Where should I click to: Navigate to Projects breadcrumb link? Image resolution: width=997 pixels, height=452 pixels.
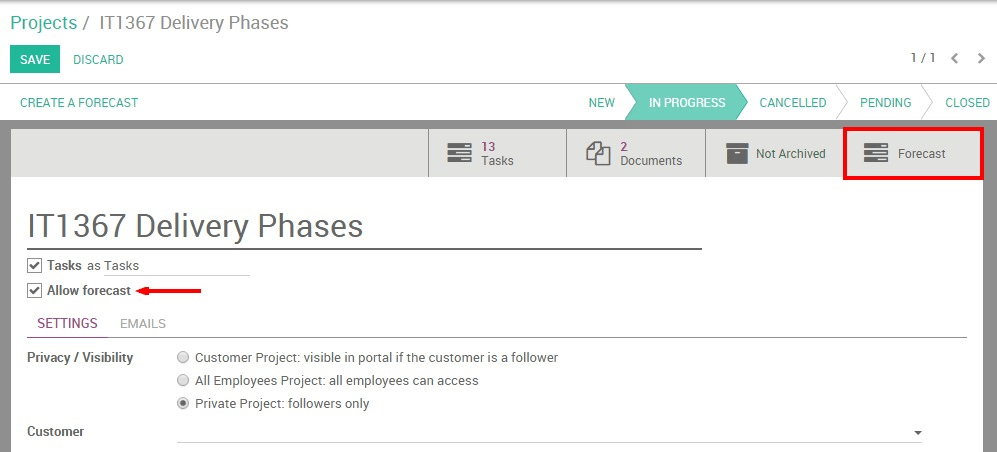coord(43,23)
